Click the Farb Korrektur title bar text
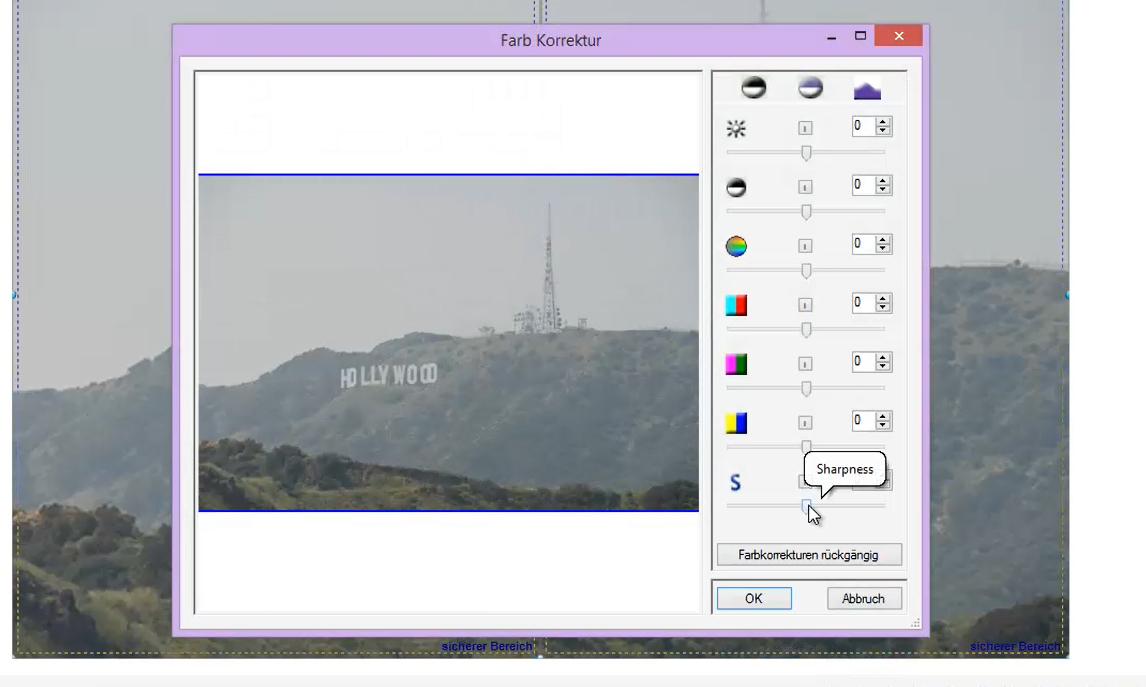 coord(551,40)
